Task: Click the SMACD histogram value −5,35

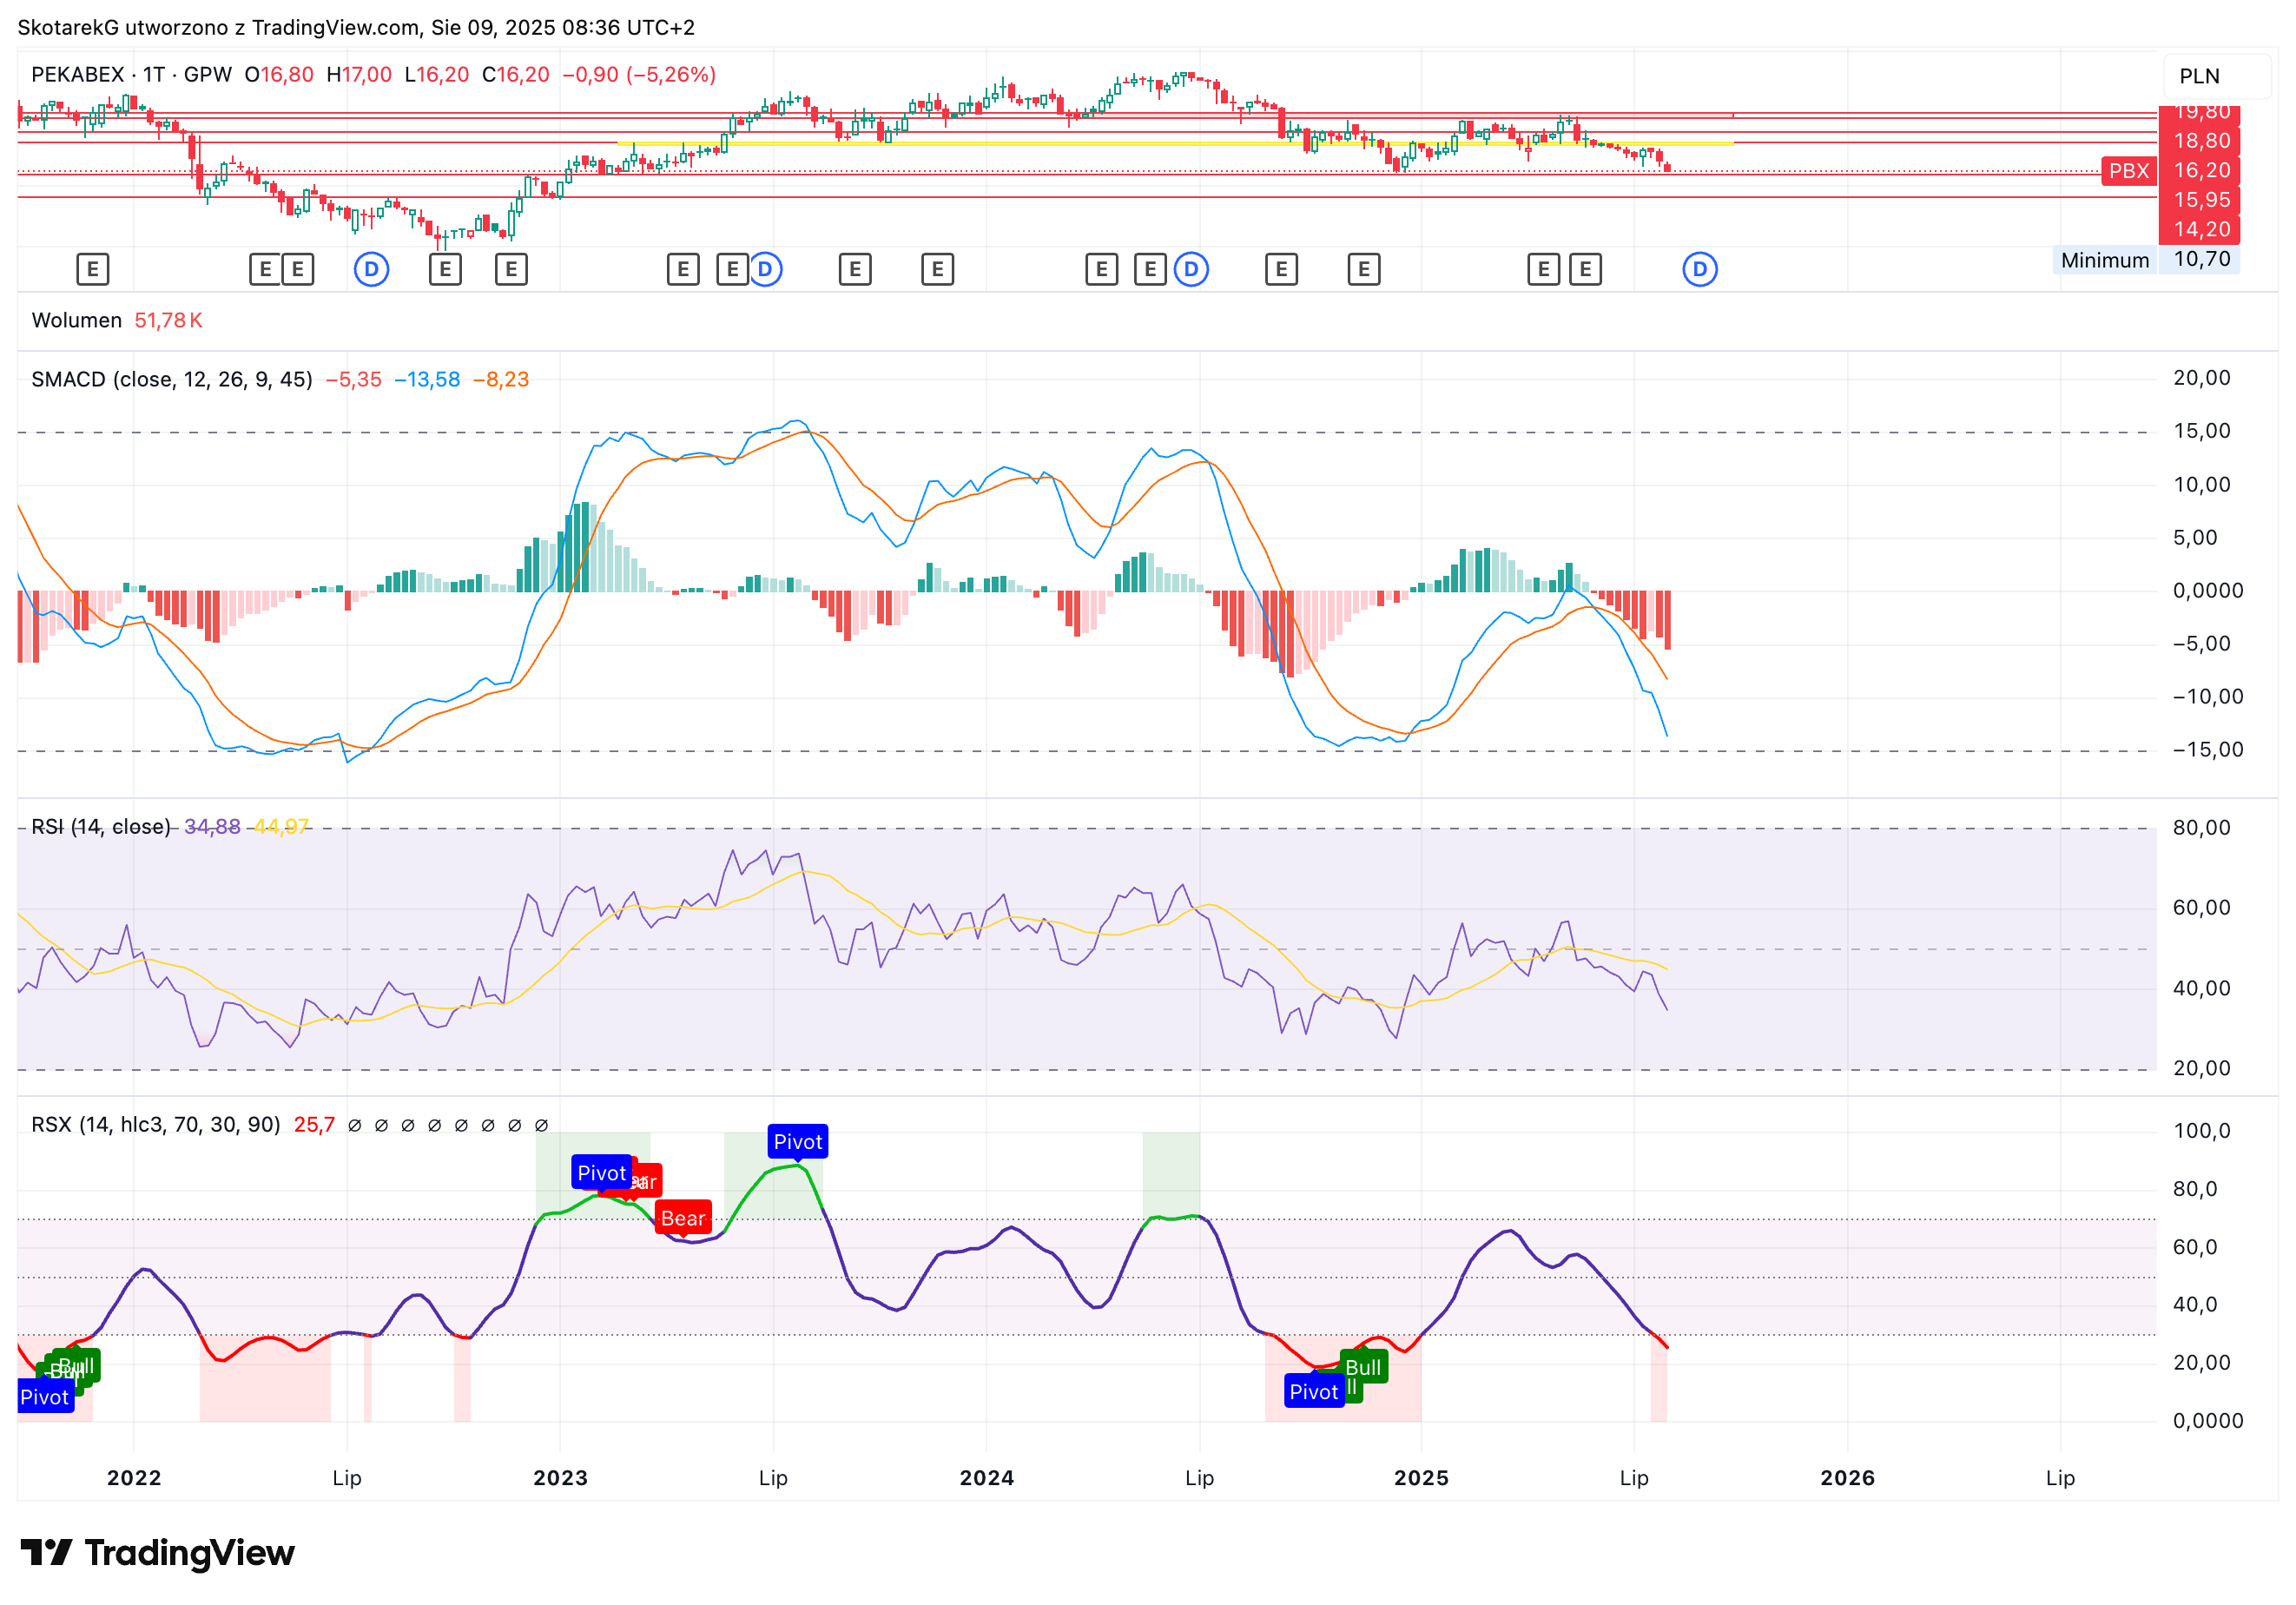Action: (354, 380)
